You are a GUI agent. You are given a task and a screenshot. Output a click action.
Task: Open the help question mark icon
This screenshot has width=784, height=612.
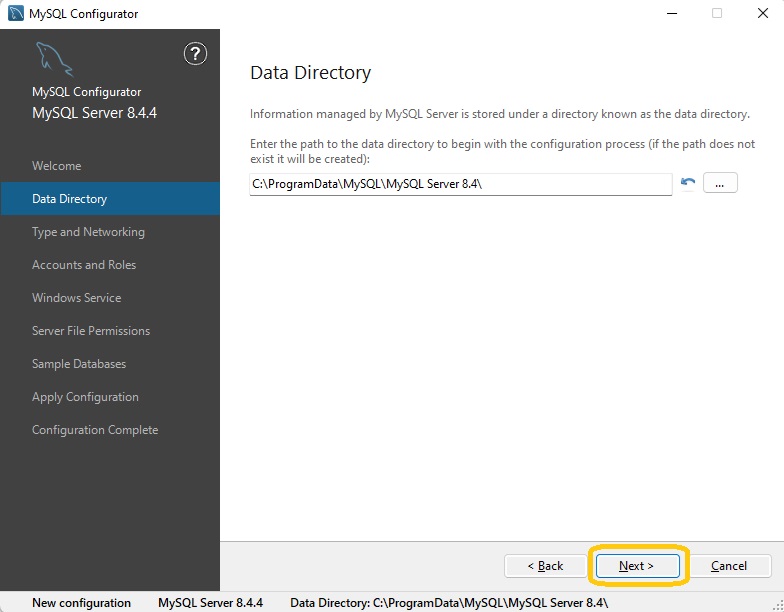(195, 54)
